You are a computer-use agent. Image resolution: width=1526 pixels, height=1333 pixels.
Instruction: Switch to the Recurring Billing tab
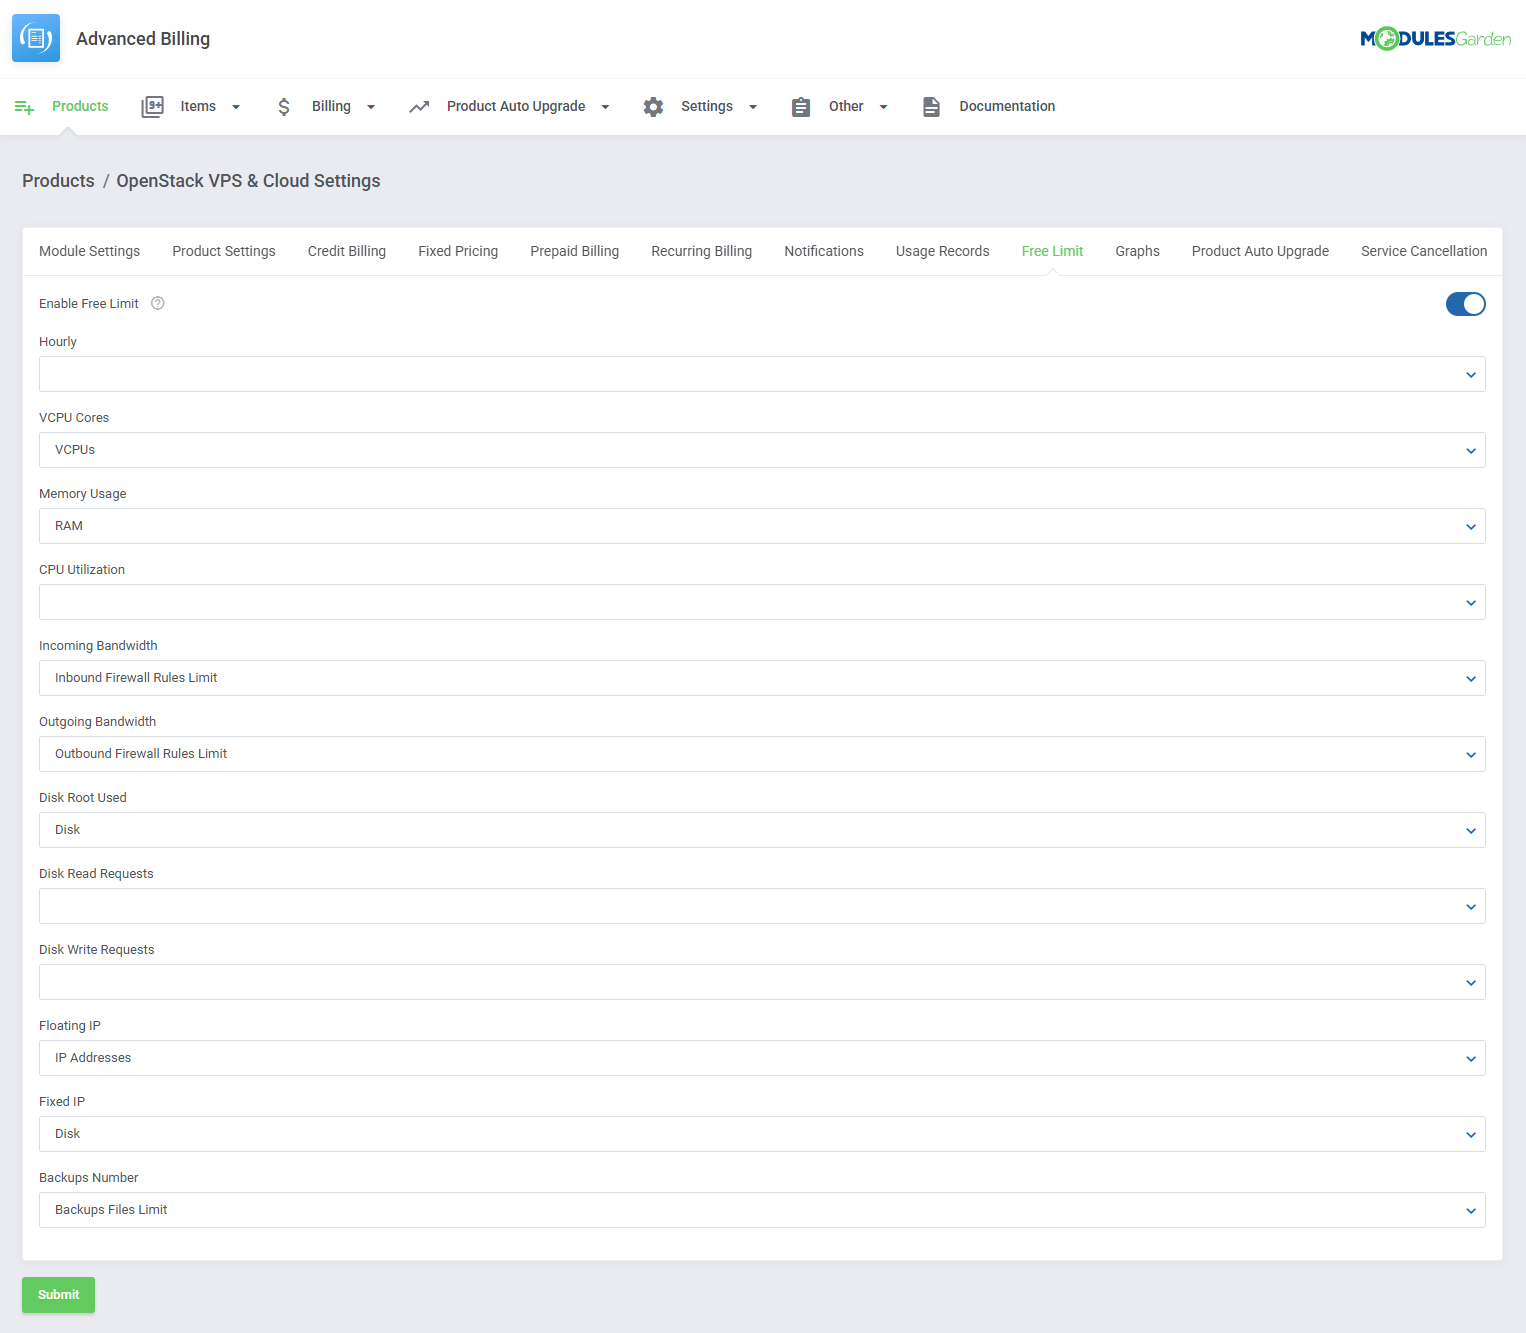701,251
